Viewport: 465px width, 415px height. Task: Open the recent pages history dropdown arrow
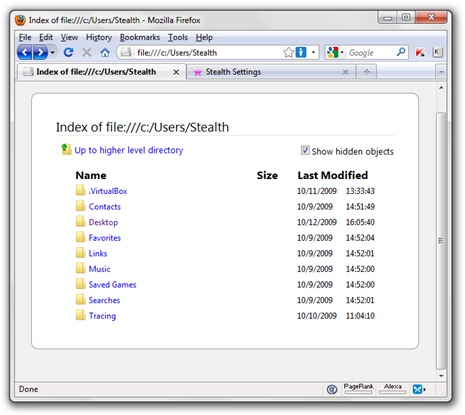(52, 53)
